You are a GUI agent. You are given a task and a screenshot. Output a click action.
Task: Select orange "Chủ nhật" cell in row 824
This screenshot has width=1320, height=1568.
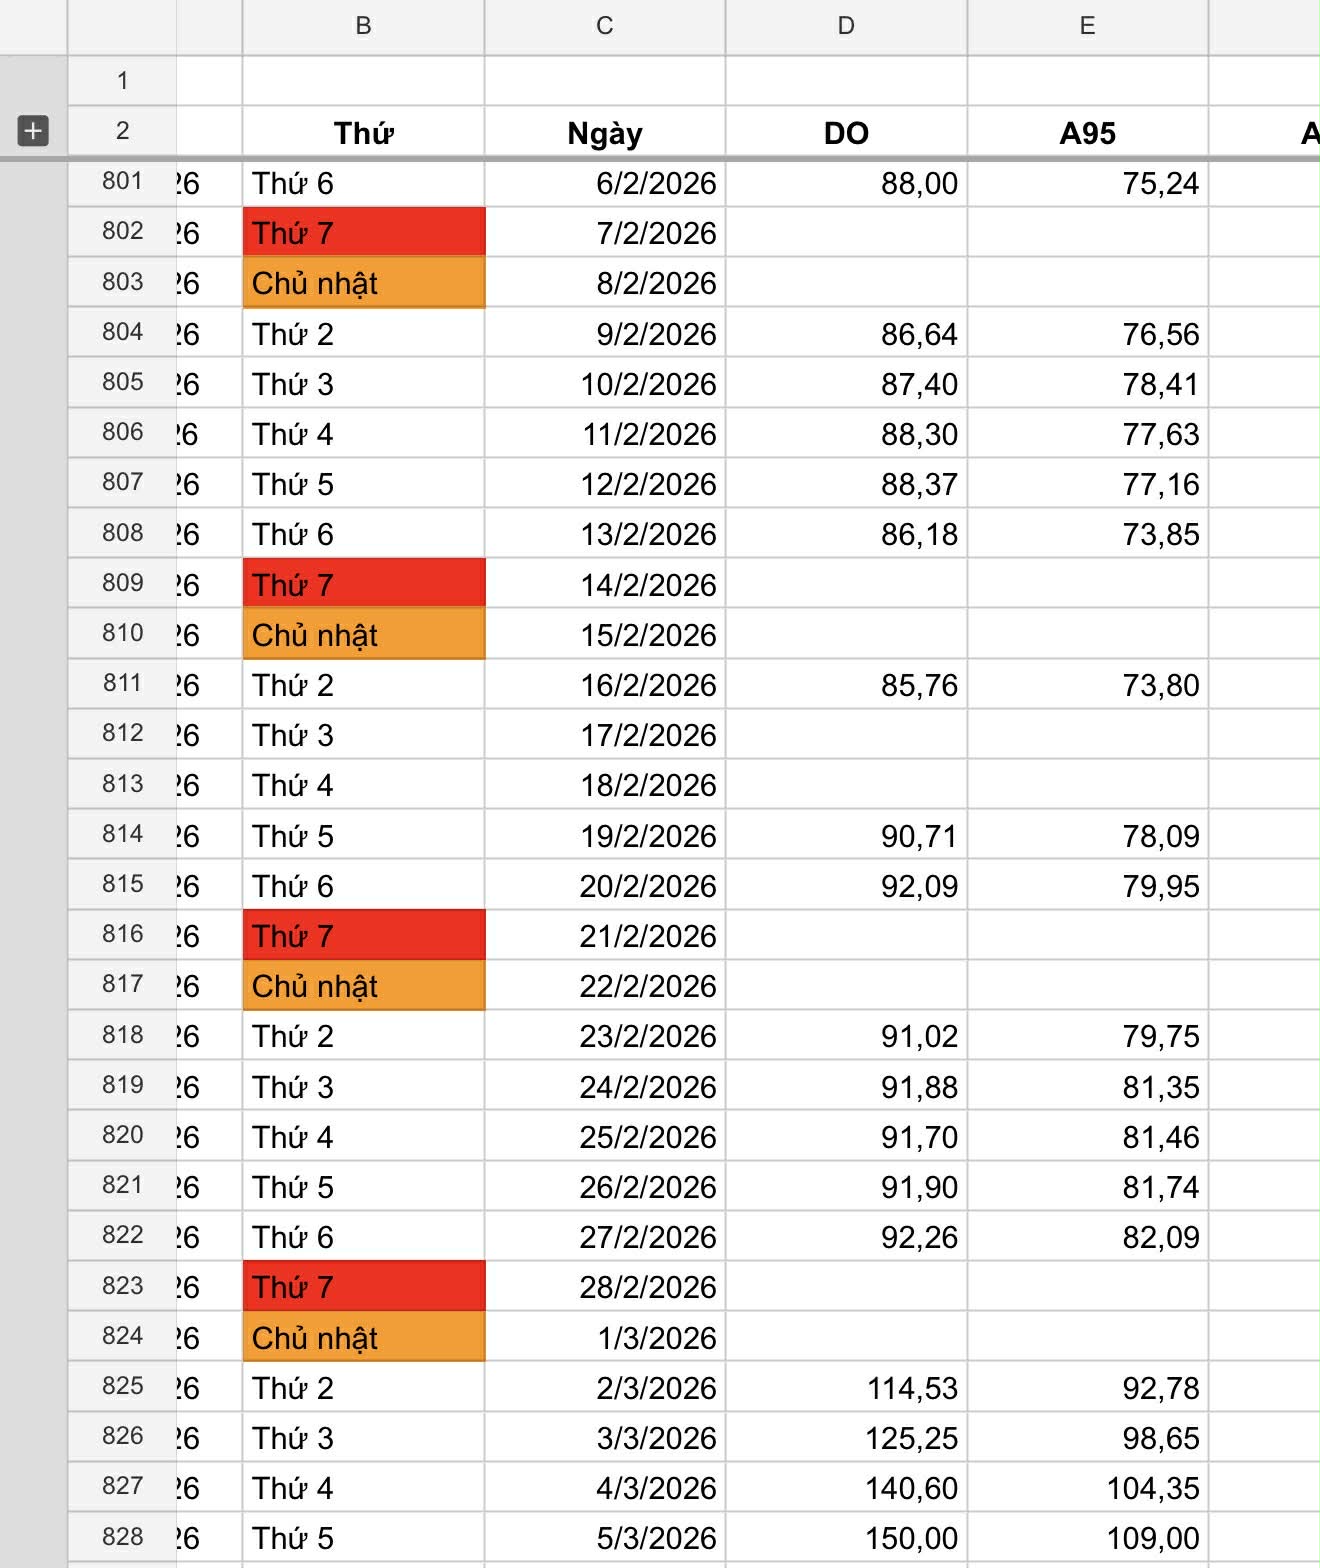click(363, 1337)
